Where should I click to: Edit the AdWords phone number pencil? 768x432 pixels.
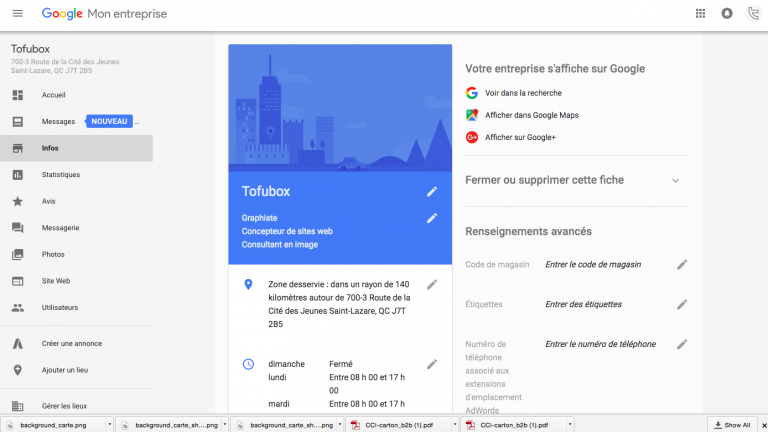pyautogui.click(x=682, y=344)
